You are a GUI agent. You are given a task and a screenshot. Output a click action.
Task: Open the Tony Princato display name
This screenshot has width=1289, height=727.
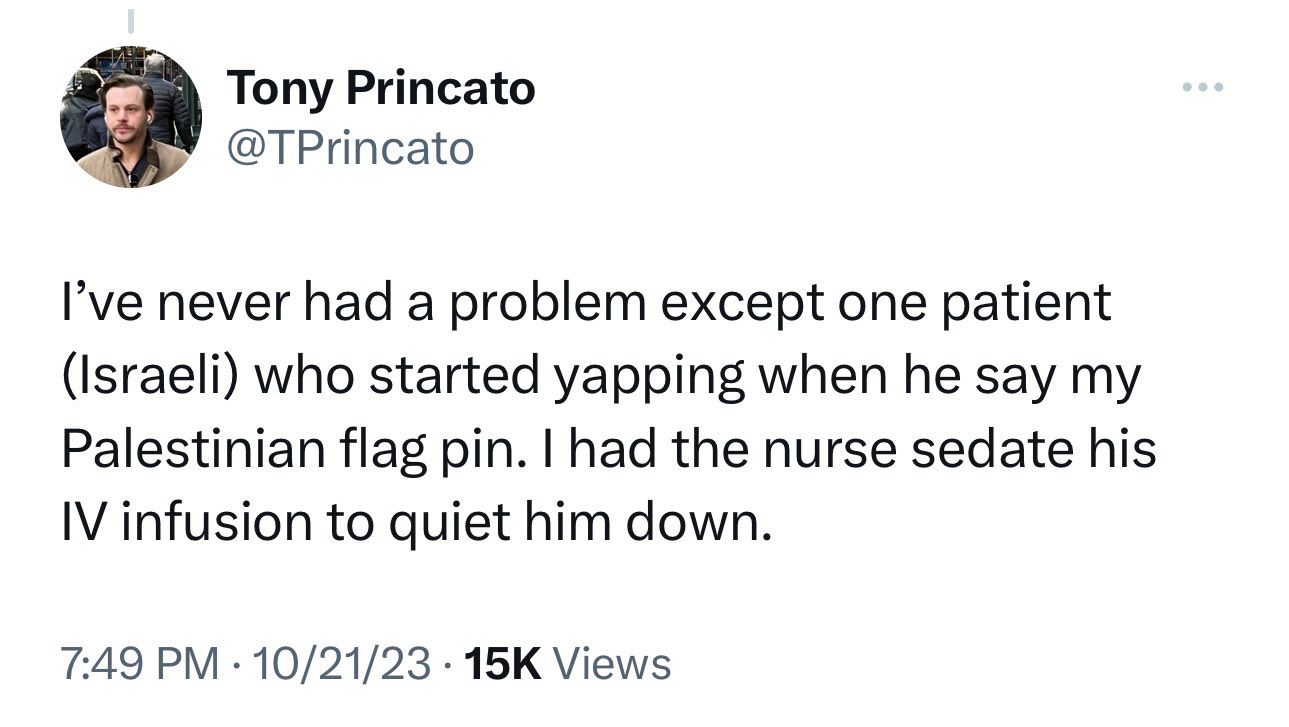[x=381, y=89]
